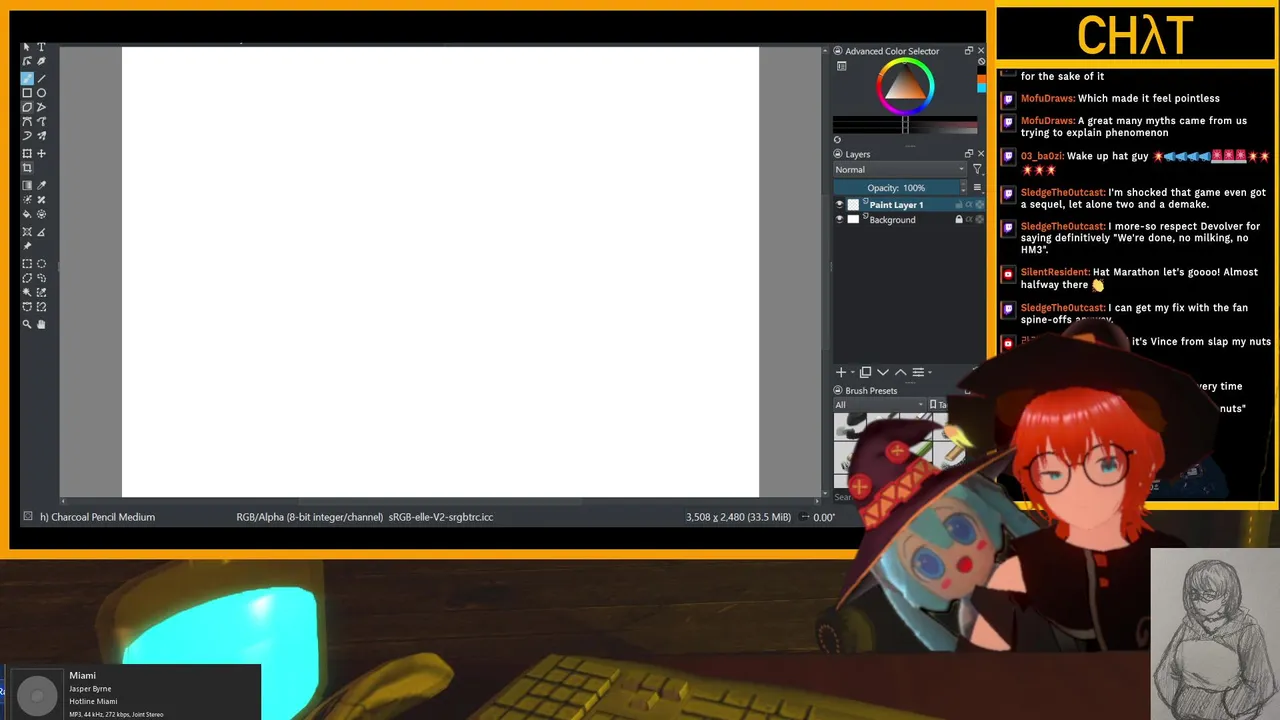
Task: Select the Multibrush tool
Action: pos(41,136)
